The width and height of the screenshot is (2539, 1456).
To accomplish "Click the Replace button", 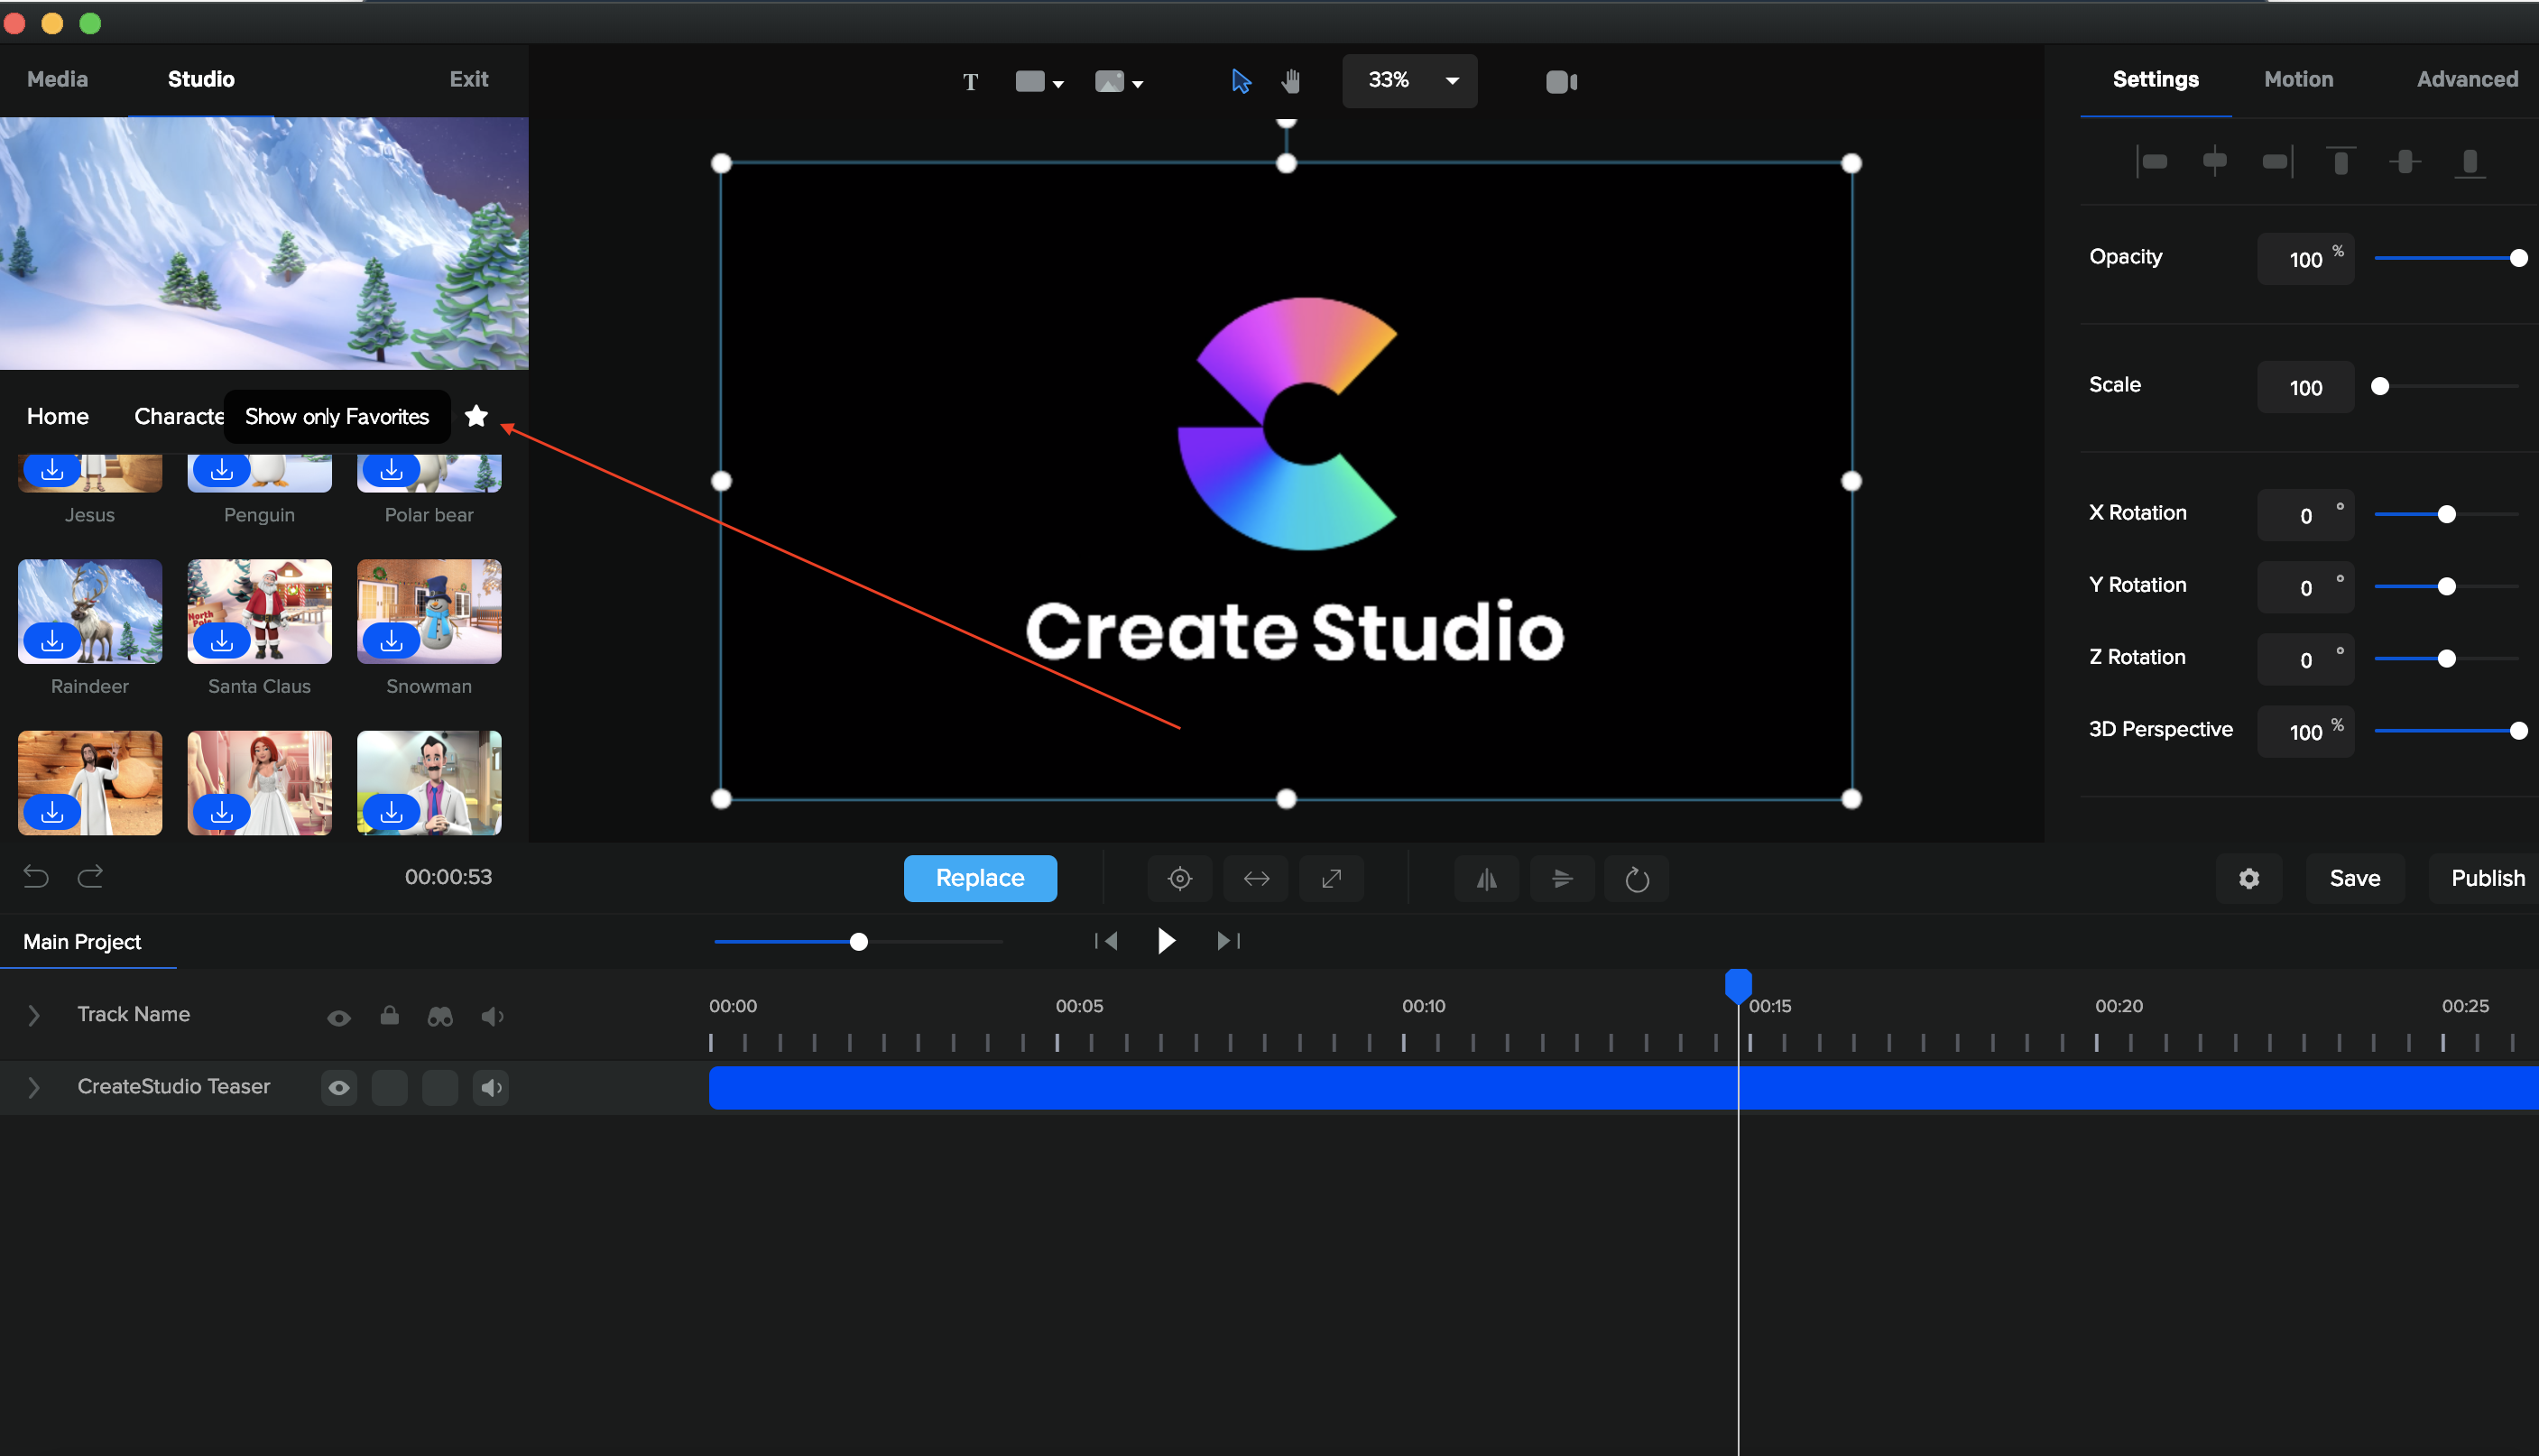I will coord(980,878).
